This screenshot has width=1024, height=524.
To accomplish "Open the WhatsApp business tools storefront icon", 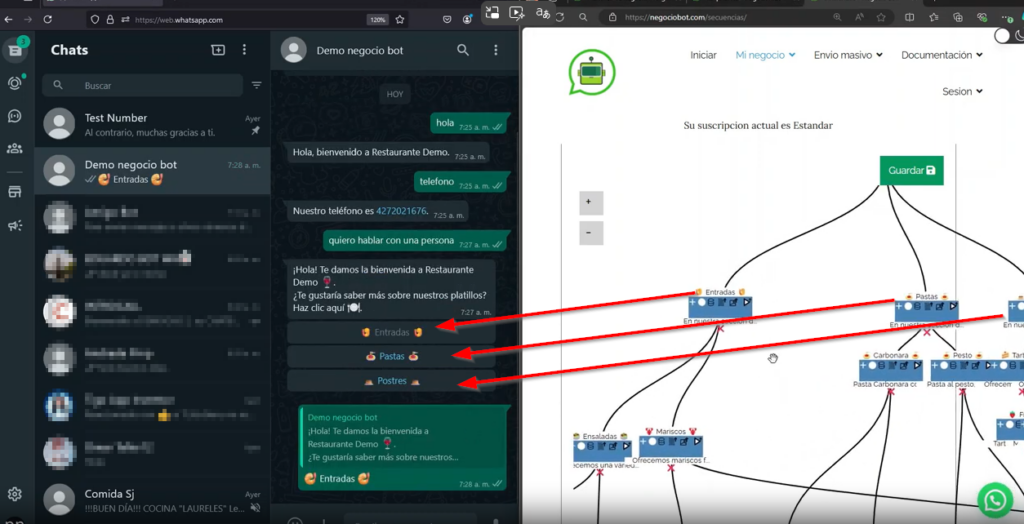I will click(x=14, y=191).
